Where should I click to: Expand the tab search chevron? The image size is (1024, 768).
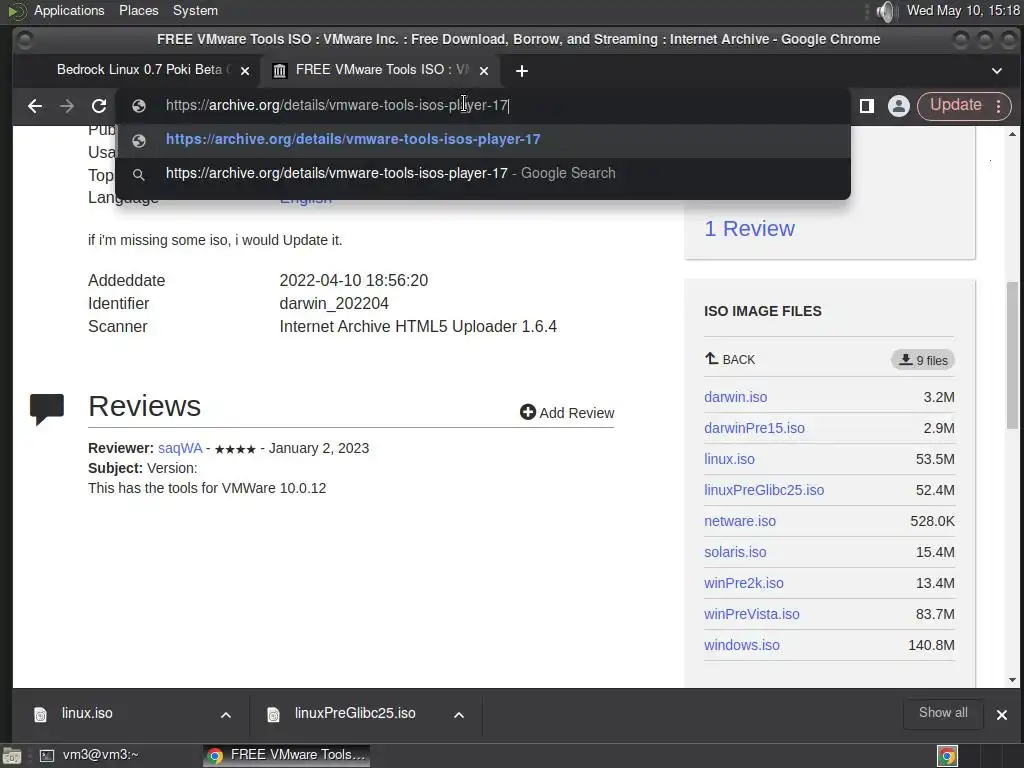(997, 71)
